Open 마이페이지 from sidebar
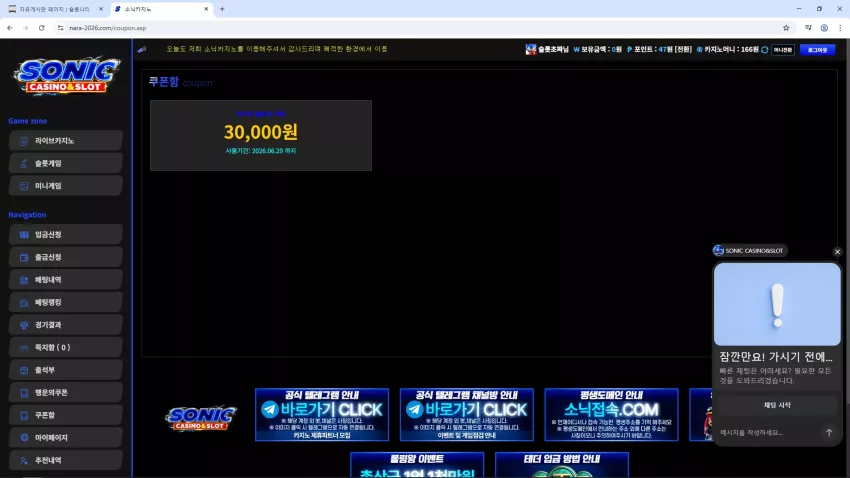850x478 pixels. [x=66, y=437]
